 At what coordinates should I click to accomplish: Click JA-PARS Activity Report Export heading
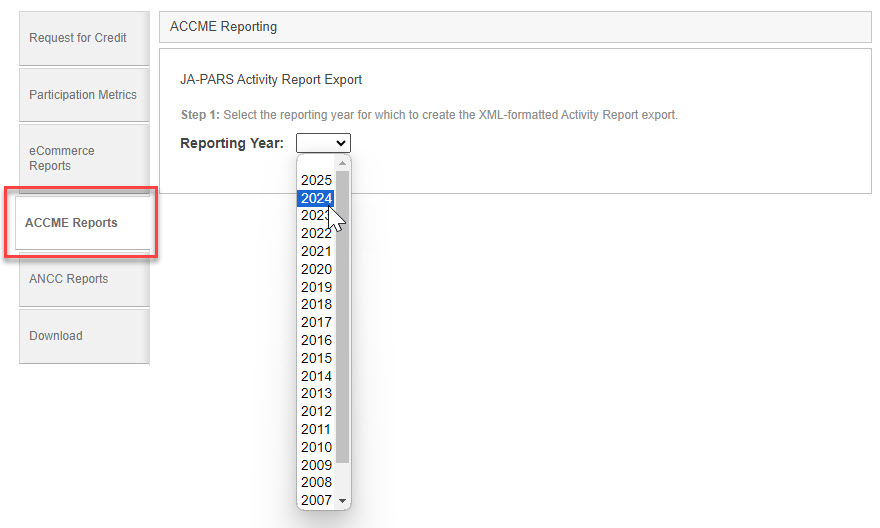pos(271,80)
